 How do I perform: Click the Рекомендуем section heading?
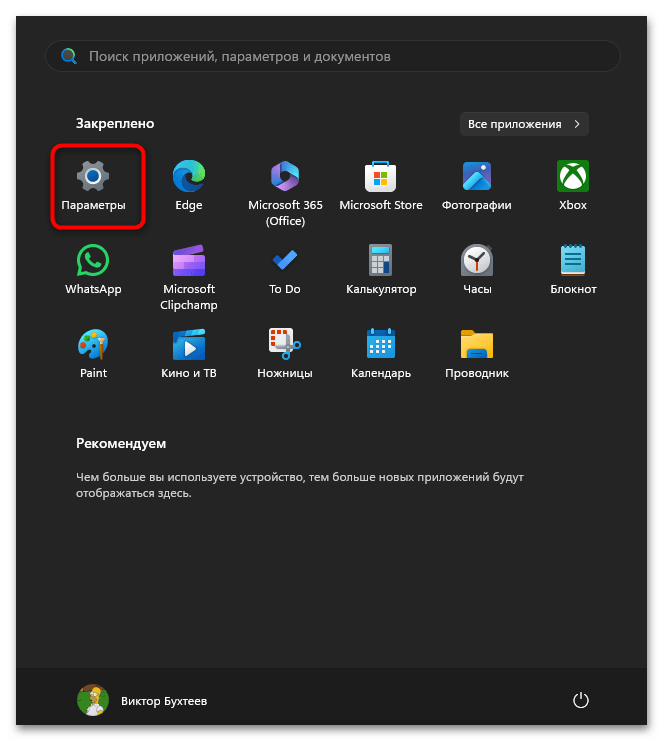[121, 443]
